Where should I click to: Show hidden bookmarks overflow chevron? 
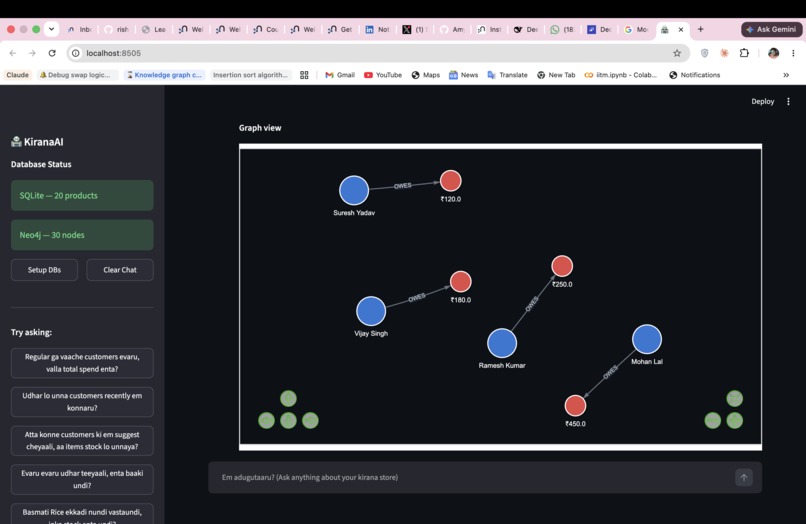(x=786, y=75)
